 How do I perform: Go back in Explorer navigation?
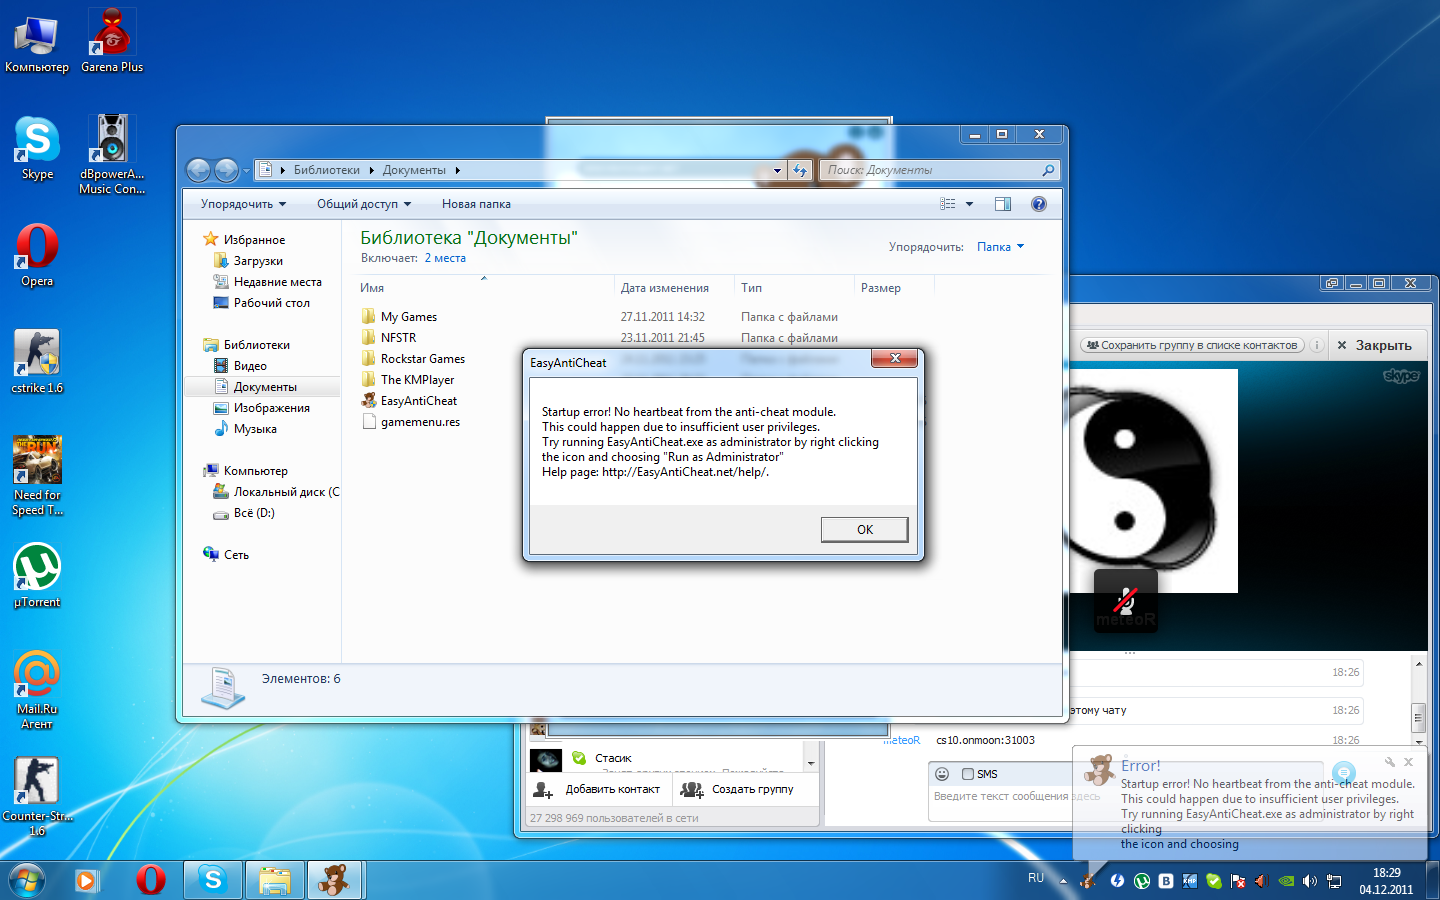click(199, 170)
